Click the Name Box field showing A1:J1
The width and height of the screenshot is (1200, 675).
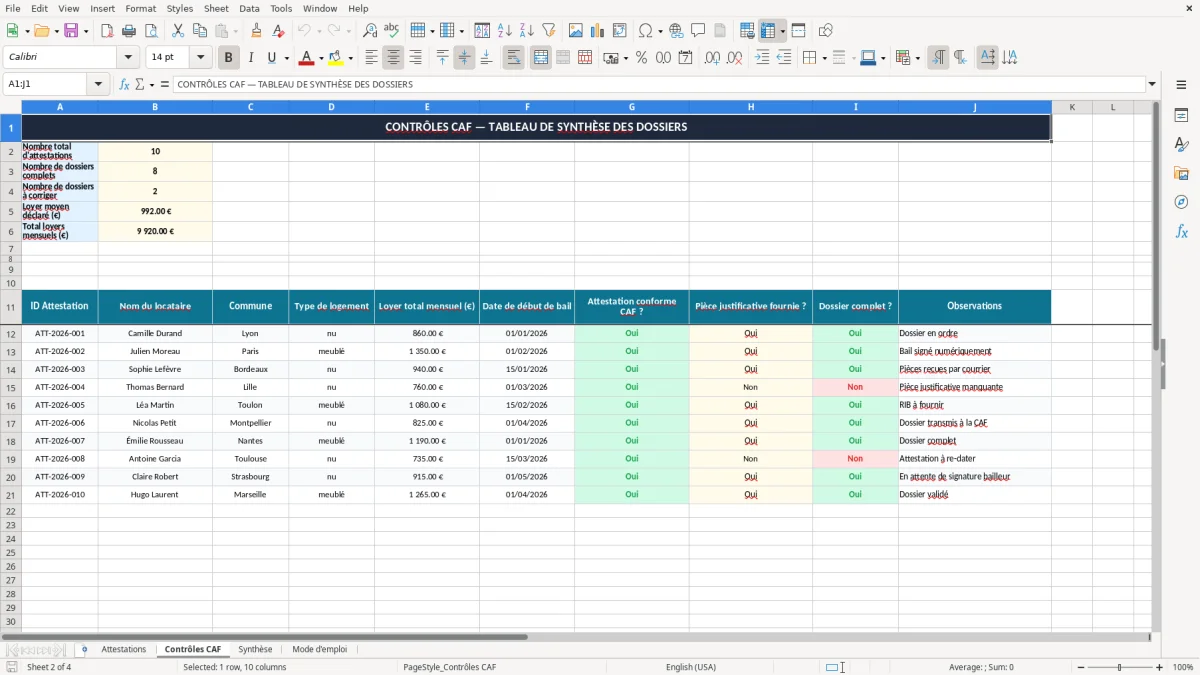(x=46, y=85)
